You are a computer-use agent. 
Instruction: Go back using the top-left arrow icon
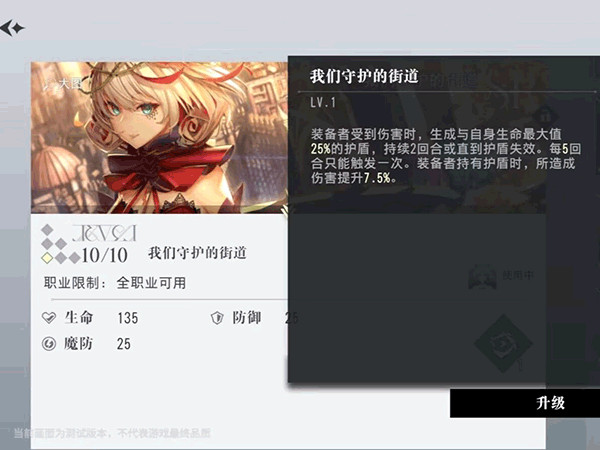tap(12, 28)
